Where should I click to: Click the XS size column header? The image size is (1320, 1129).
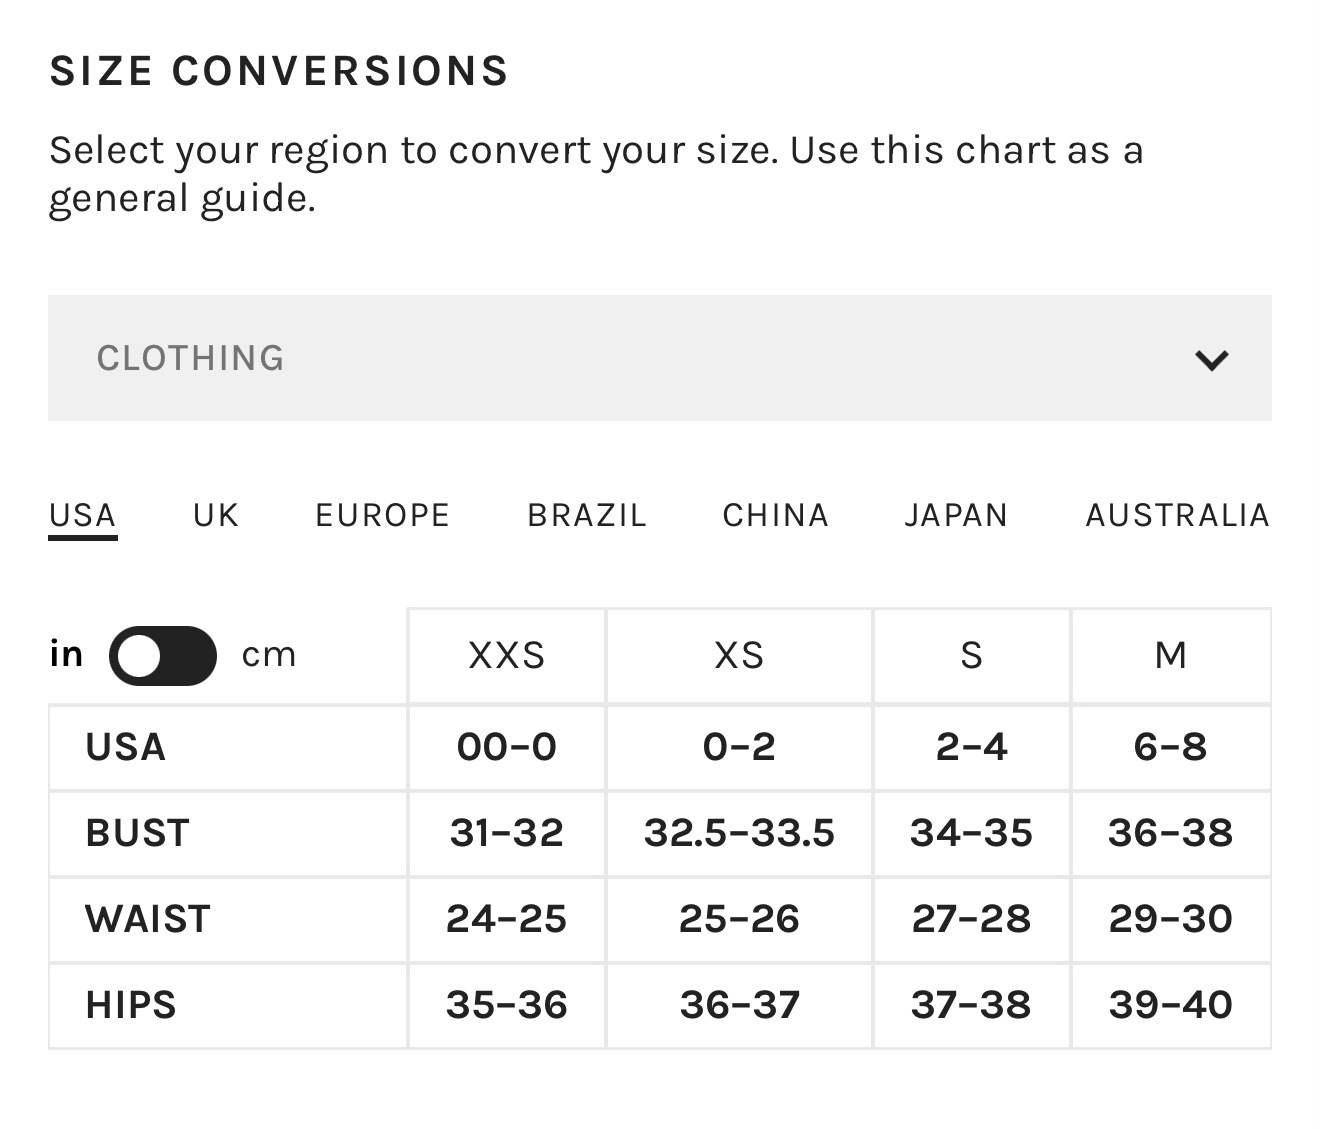pos(739,655)
